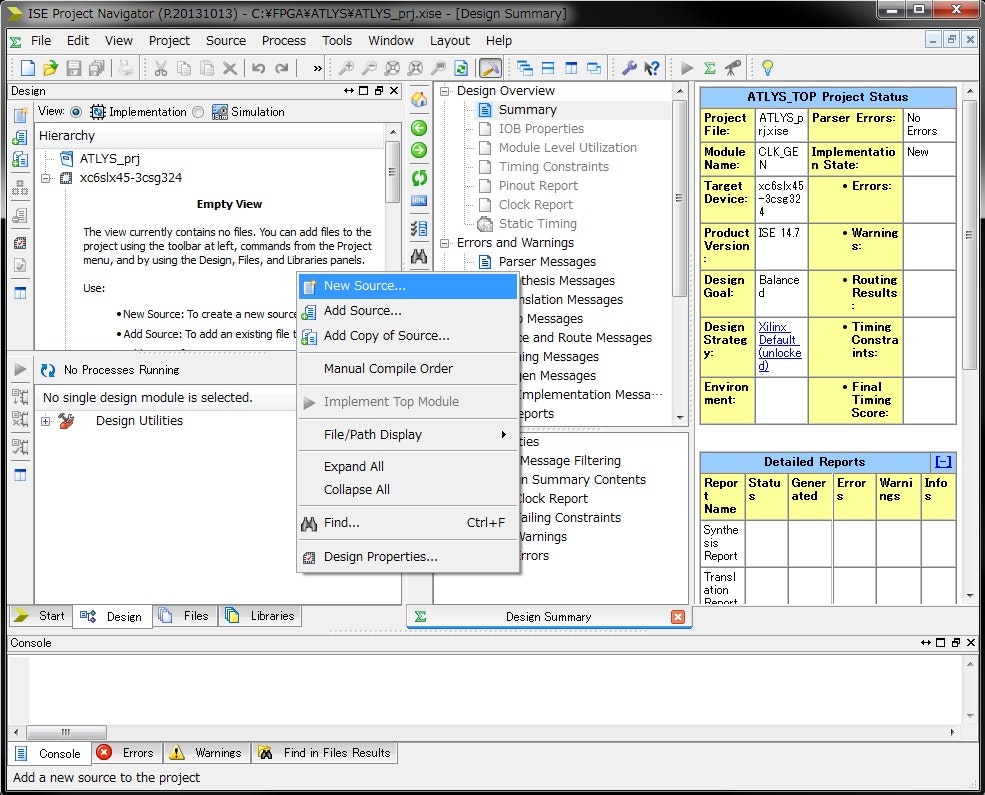Click the yellow light bulb tips icon
985x795 pixels.
click(x=767, y=68)
